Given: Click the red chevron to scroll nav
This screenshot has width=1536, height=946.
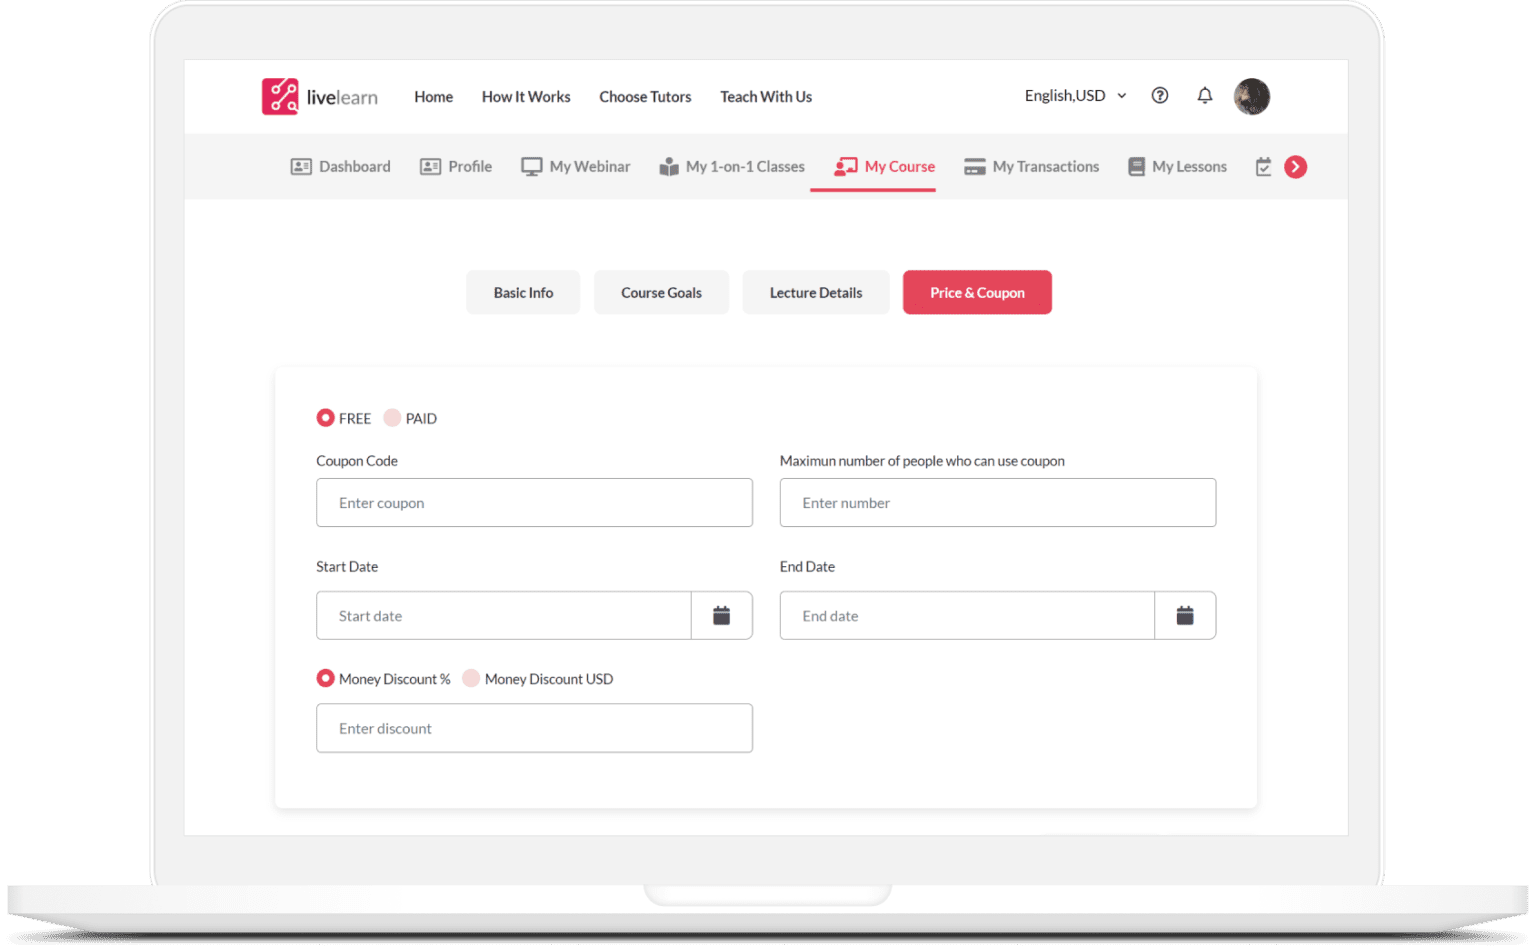Looking at the screenshot, I should click(x=1296, y=167).
